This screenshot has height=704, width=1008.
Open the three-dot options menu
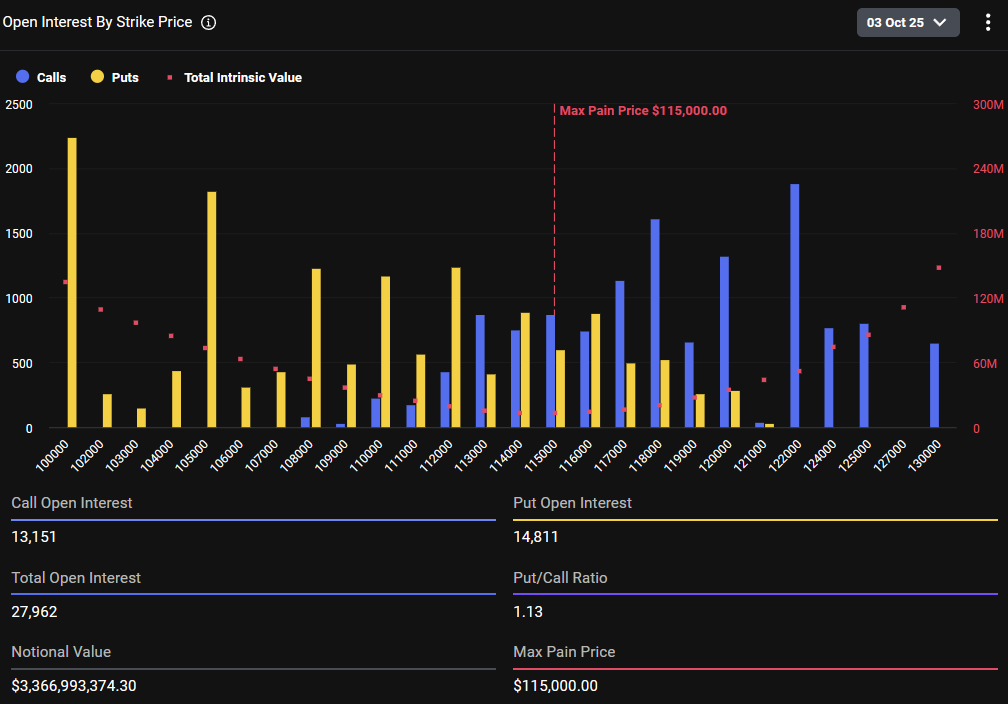pos(988,22)
